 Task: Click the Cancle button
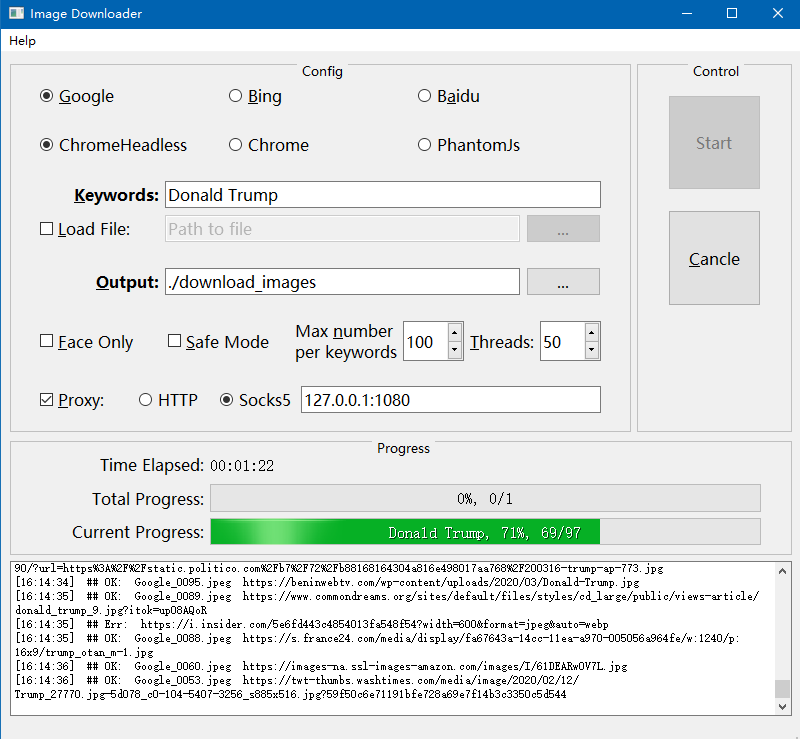click(714, 258)
